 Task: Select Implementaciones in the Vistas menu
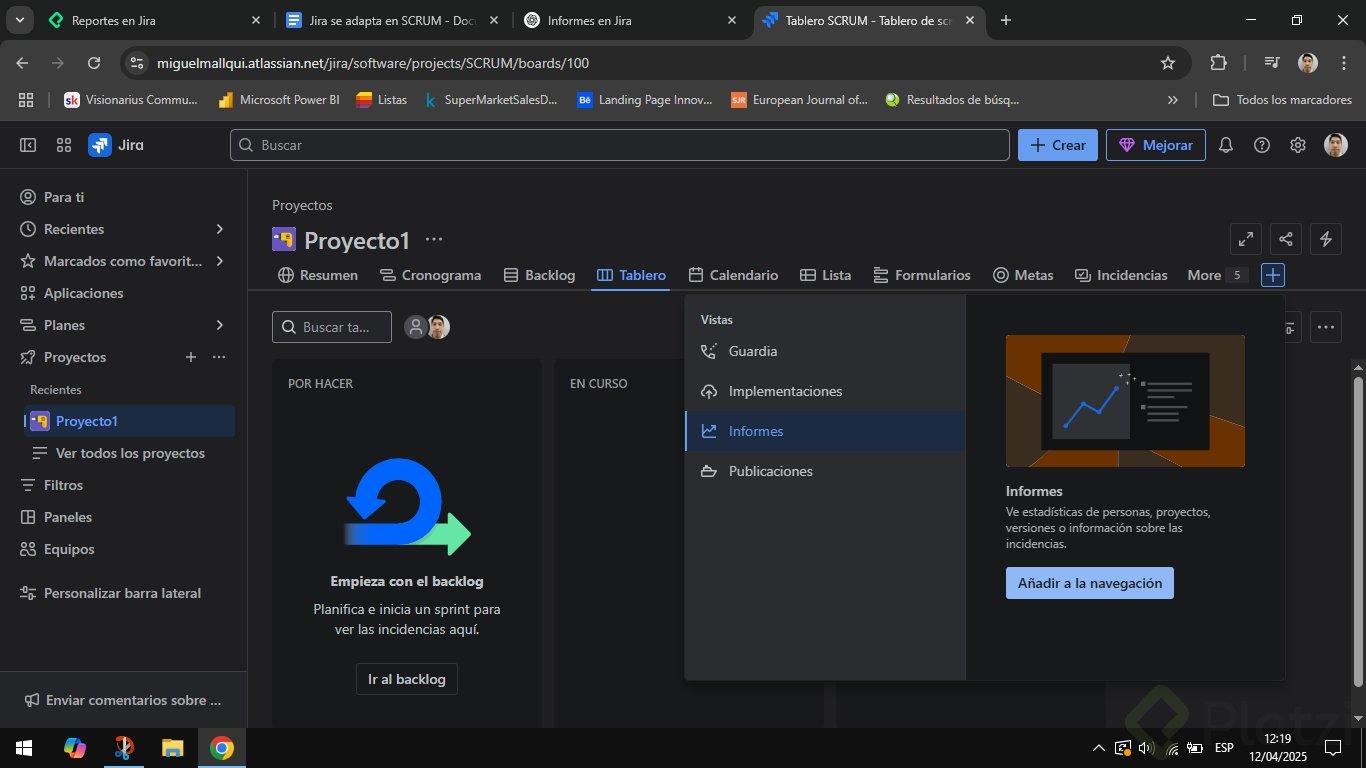click(x=785, y=391)
